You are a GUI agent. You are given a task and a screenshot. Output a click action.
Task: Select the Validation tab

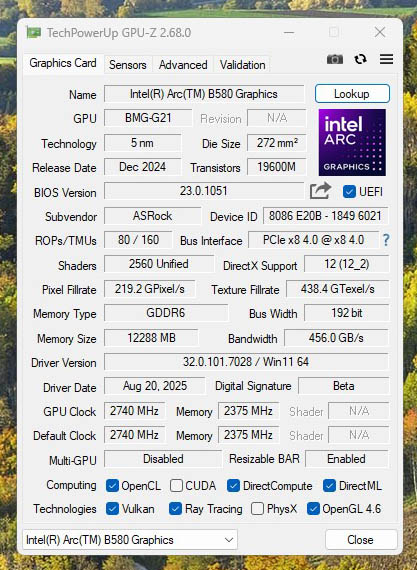tap(242, 65)
